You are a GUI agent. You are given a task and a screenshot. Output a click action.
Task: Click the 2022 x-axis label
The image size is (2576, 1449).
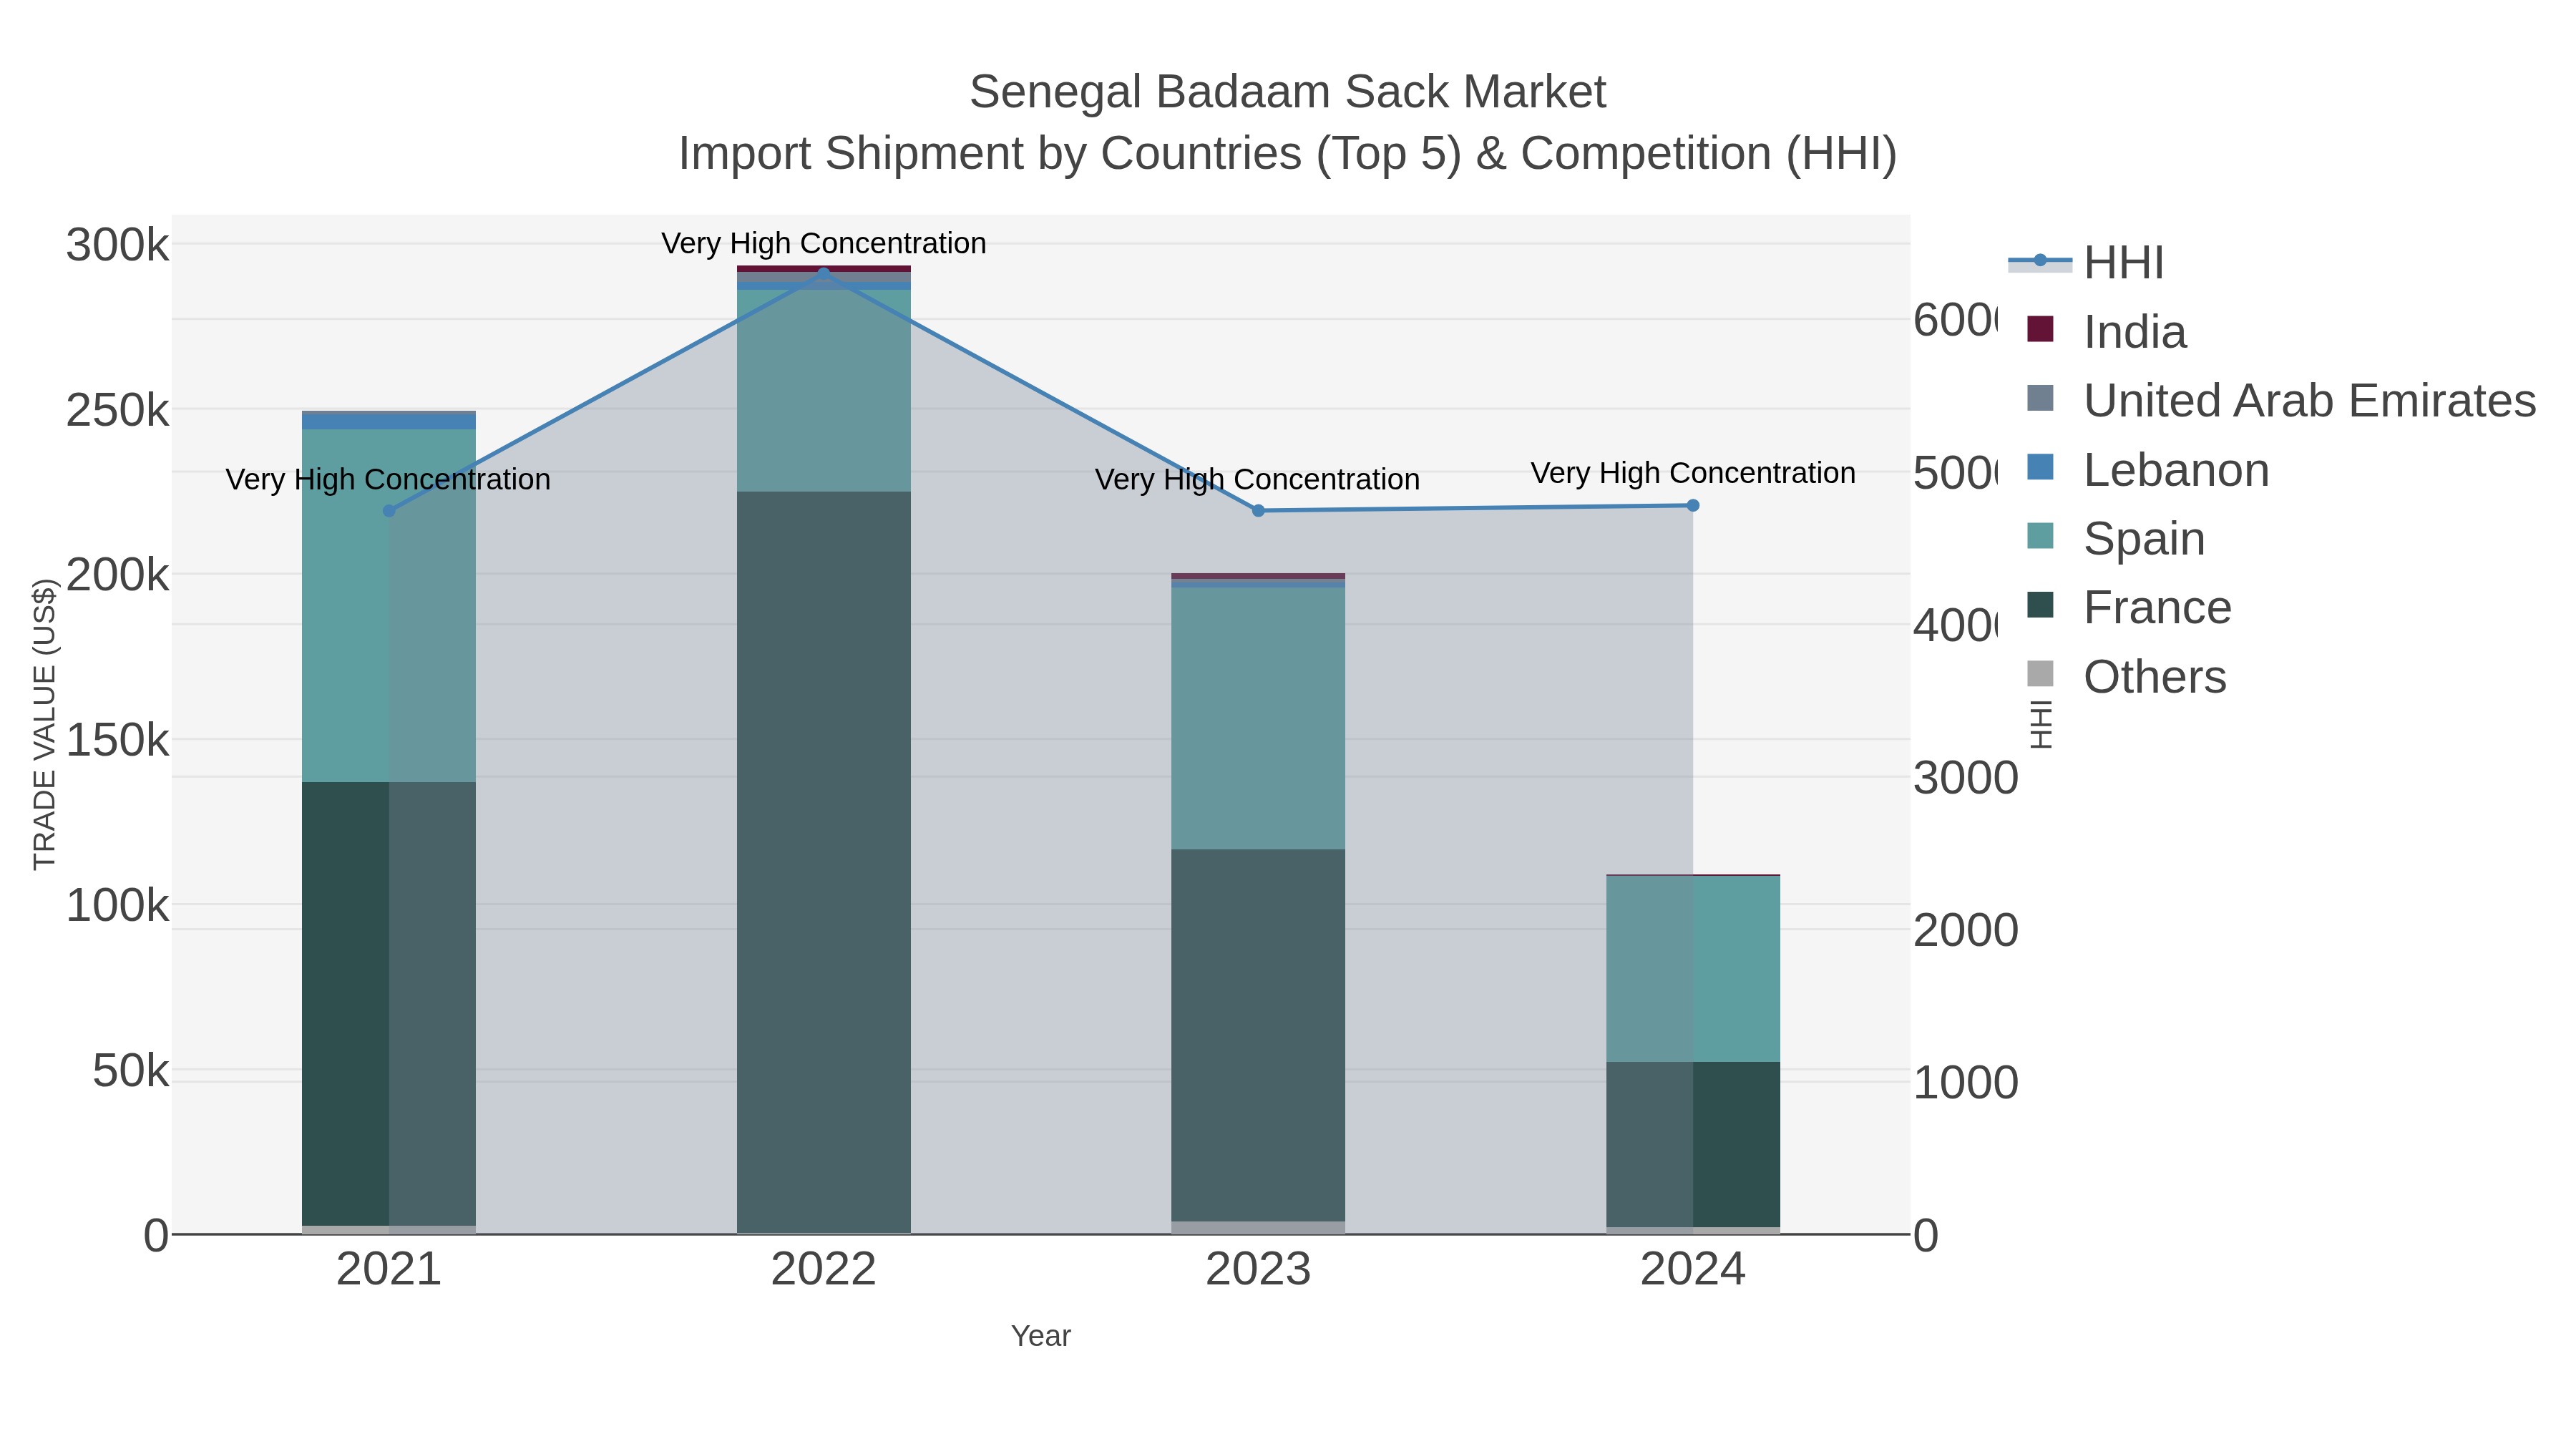[824, 1269]
